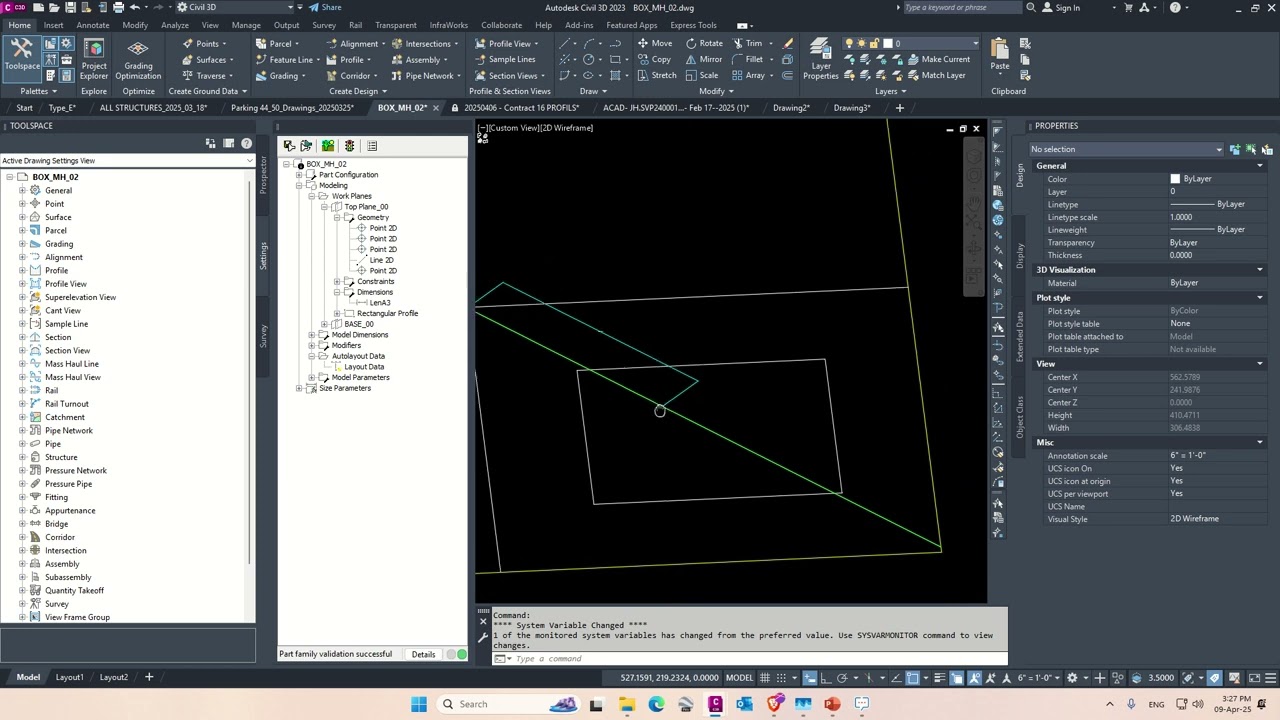This screenshot has width=1280, height=720.
Task: Select the Scale tool
Action: [702, 75]
